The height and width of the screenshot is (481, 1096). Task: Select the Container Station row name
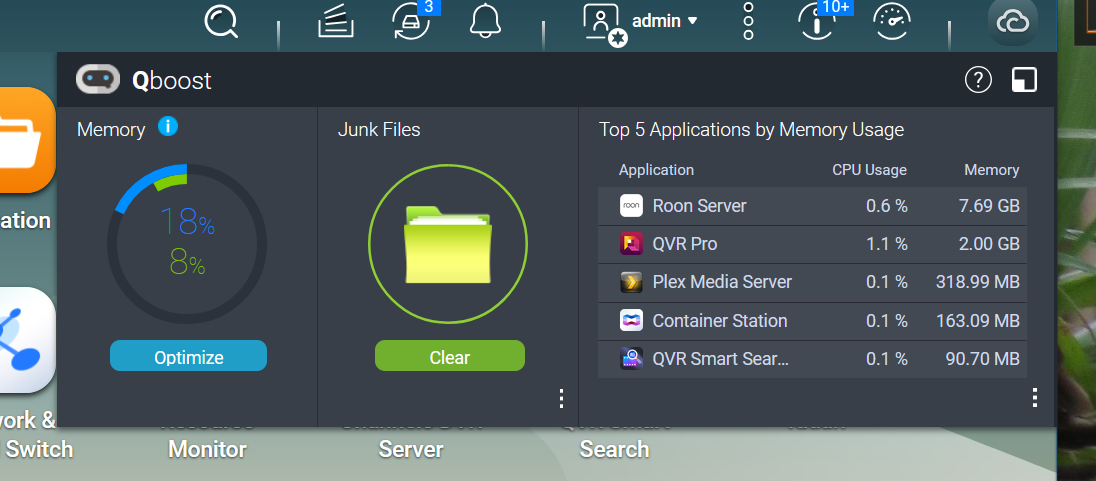(720, 321)
